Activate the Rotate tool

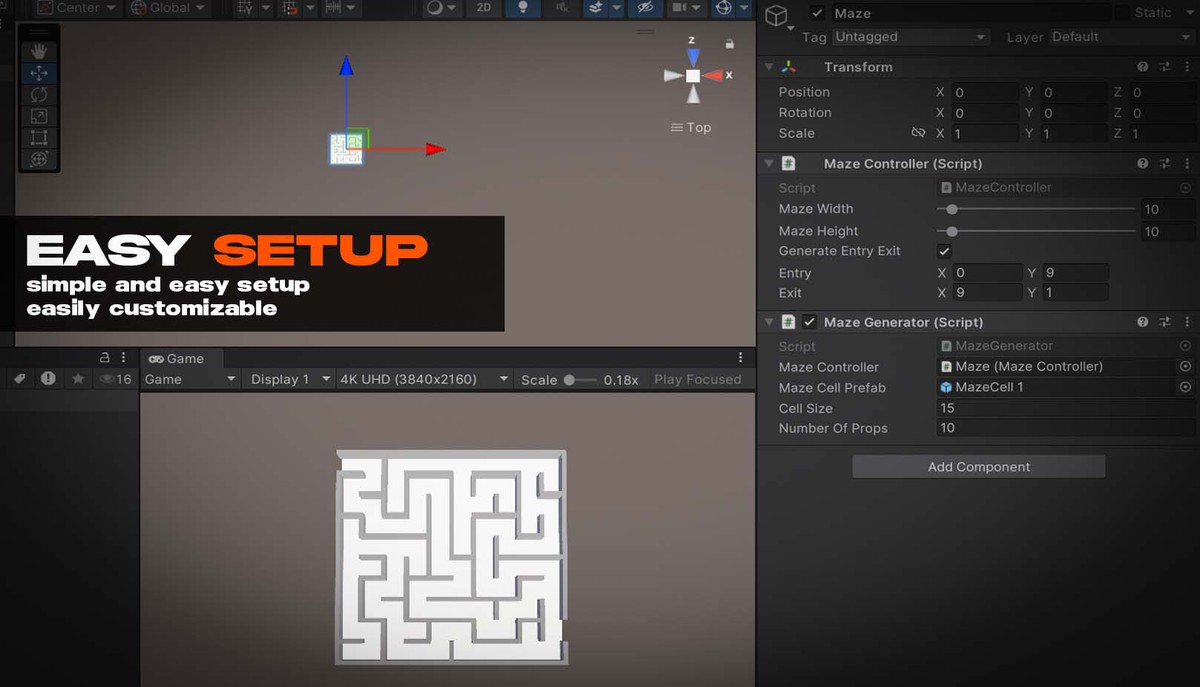click(x=39, y=94)
